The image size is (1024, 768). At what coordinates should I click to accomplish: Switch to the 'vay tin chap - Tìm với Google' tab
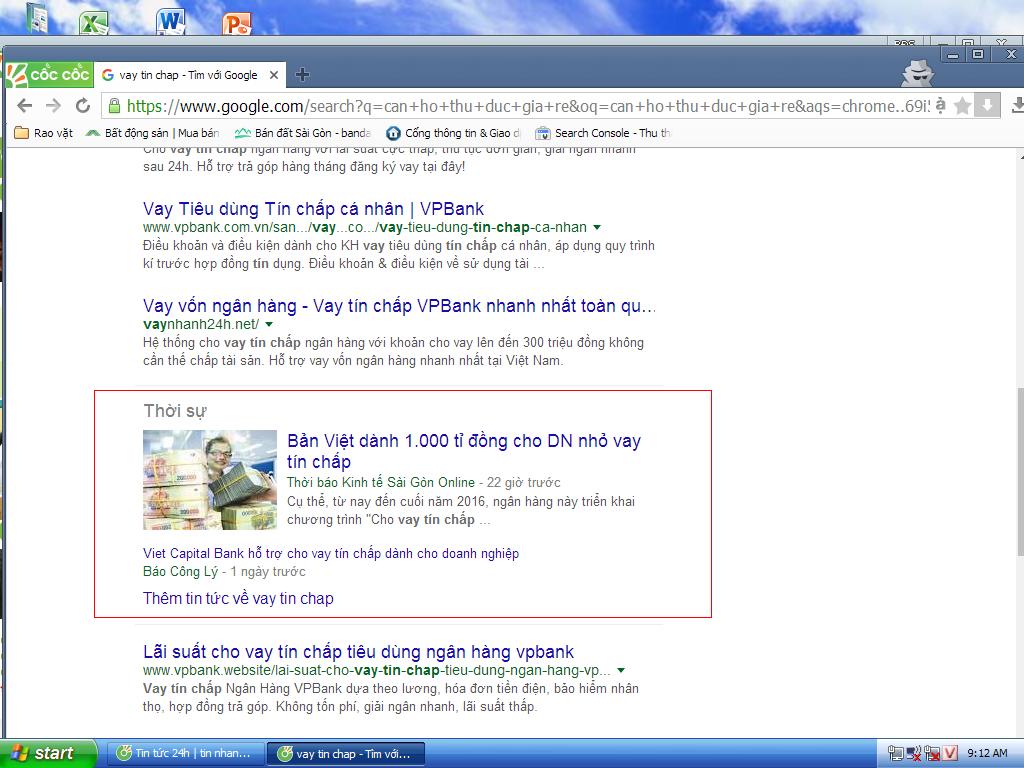click(189, 75)
